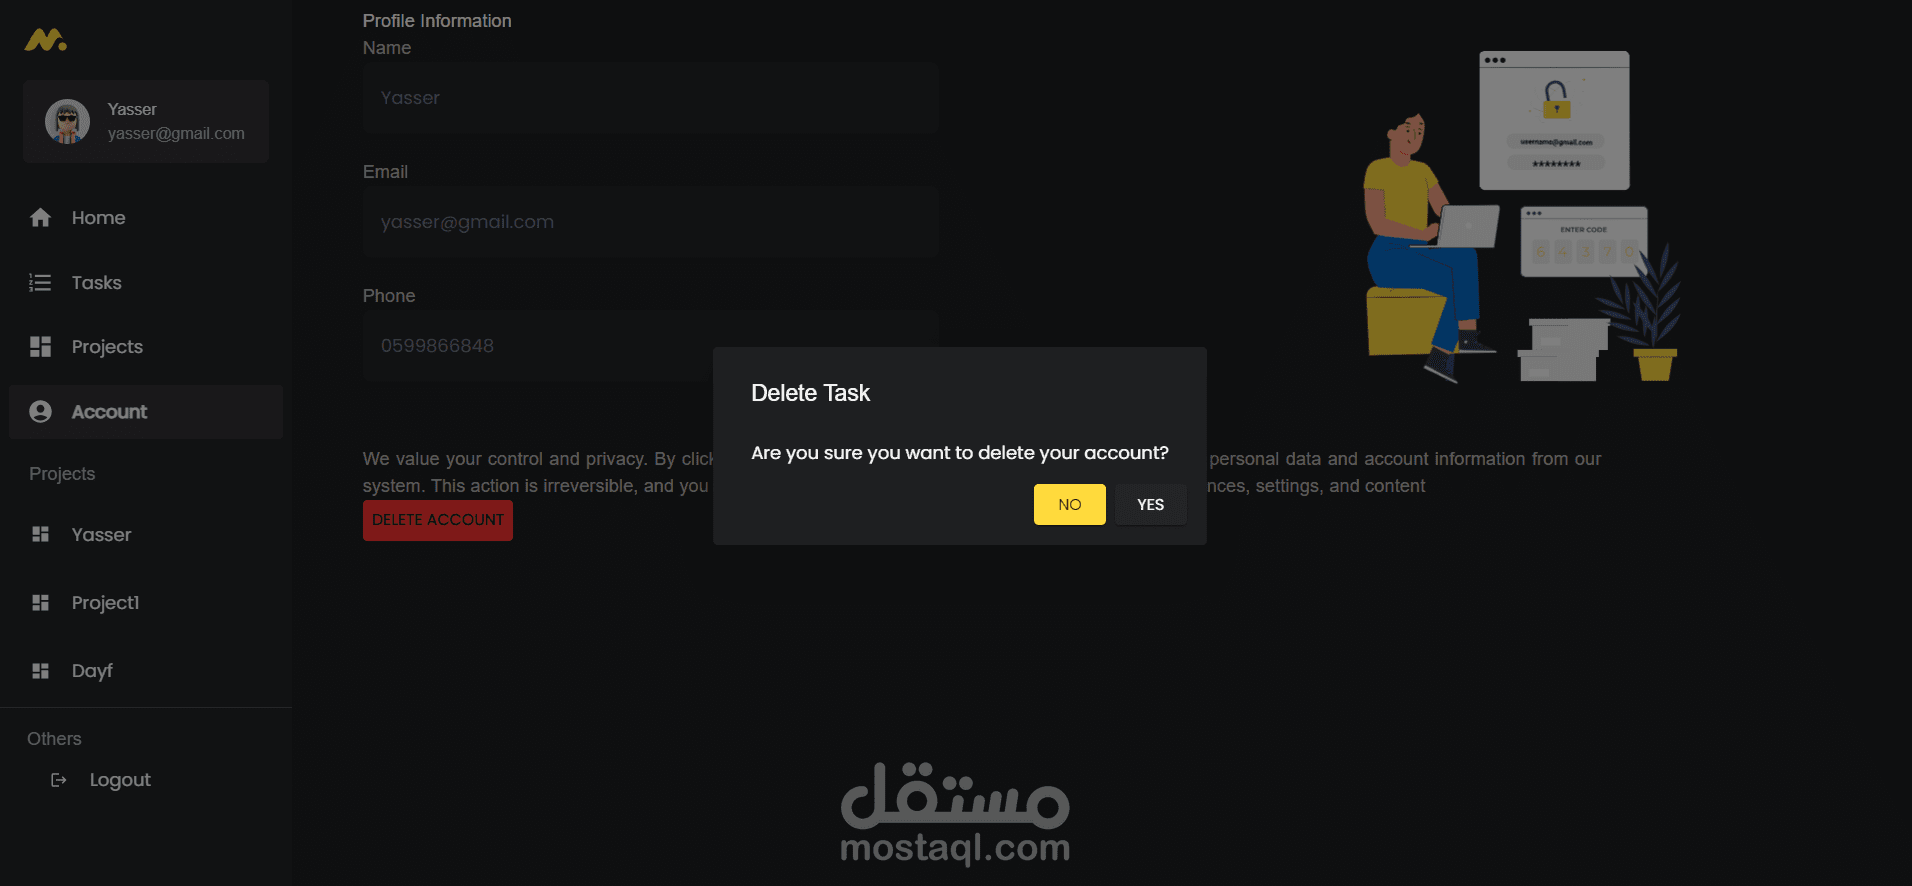
Task: Click Yasser's profile avatar picture
Action: [x=67, y=122]
